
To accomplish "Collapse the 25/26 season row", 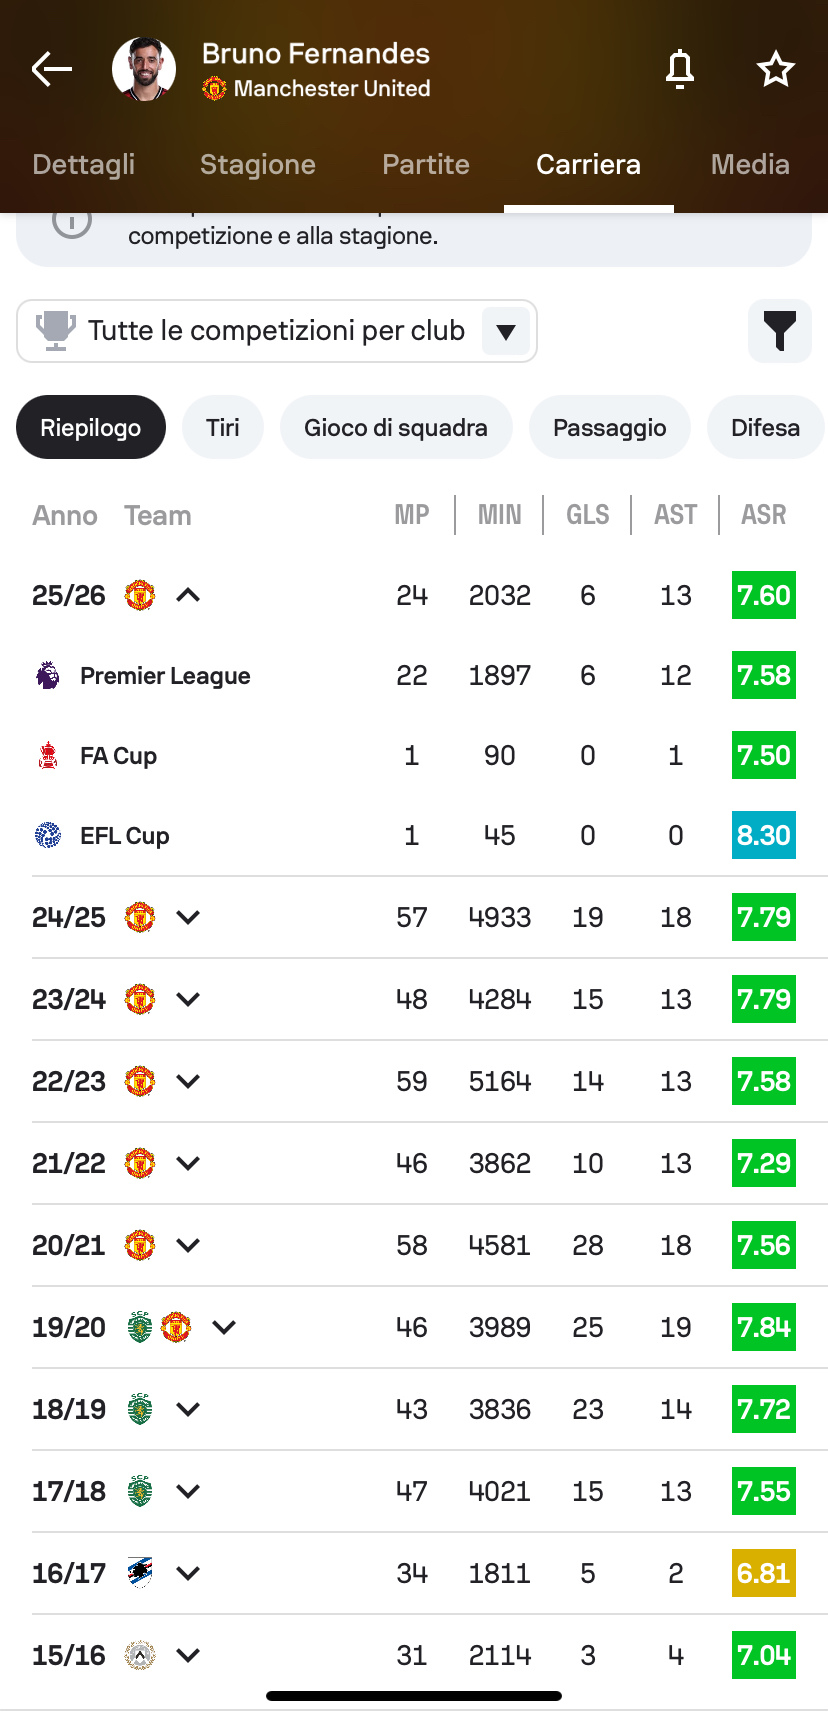I will tap(188, 595).
